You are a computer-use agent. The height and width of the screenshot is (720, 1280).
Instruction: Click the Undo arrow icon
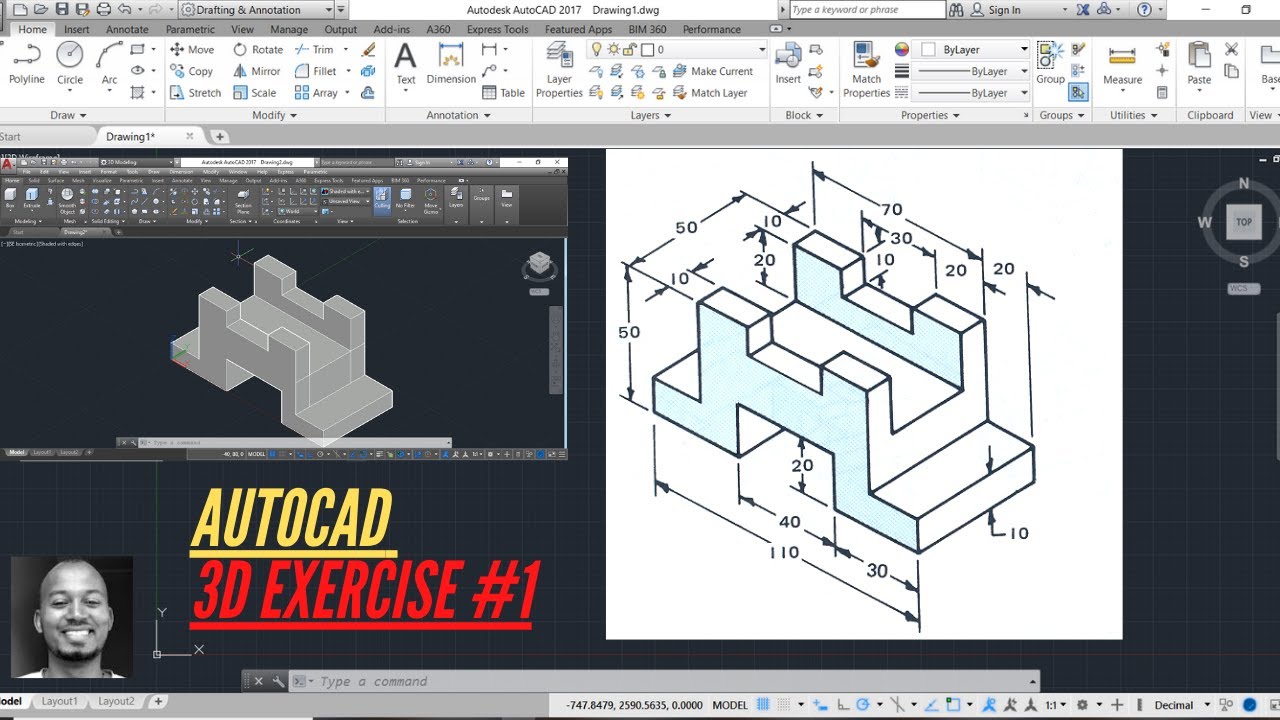tap(125, 10)
